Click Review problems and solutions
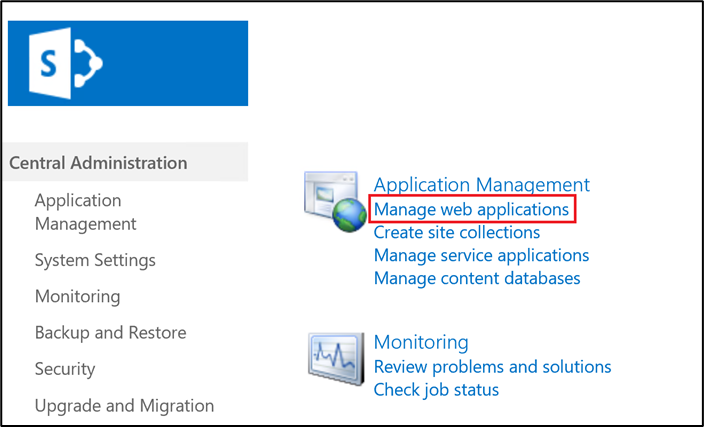 coord(492,367)
